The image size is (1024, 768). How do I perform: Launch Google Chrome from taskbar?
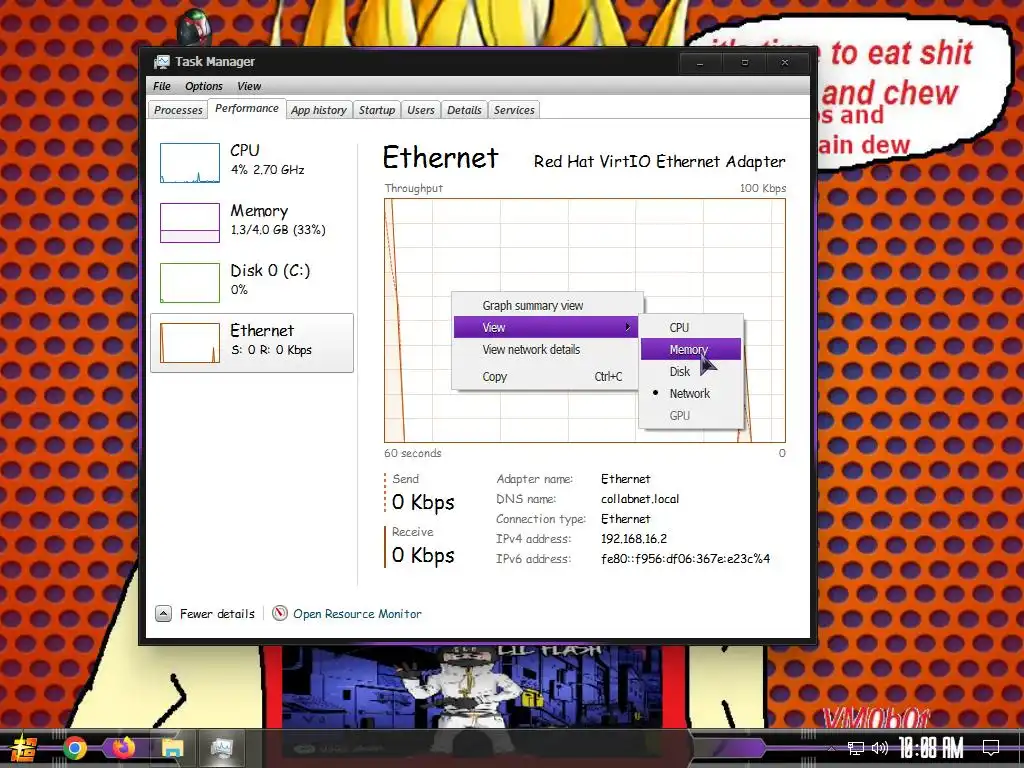pos(74,748)
